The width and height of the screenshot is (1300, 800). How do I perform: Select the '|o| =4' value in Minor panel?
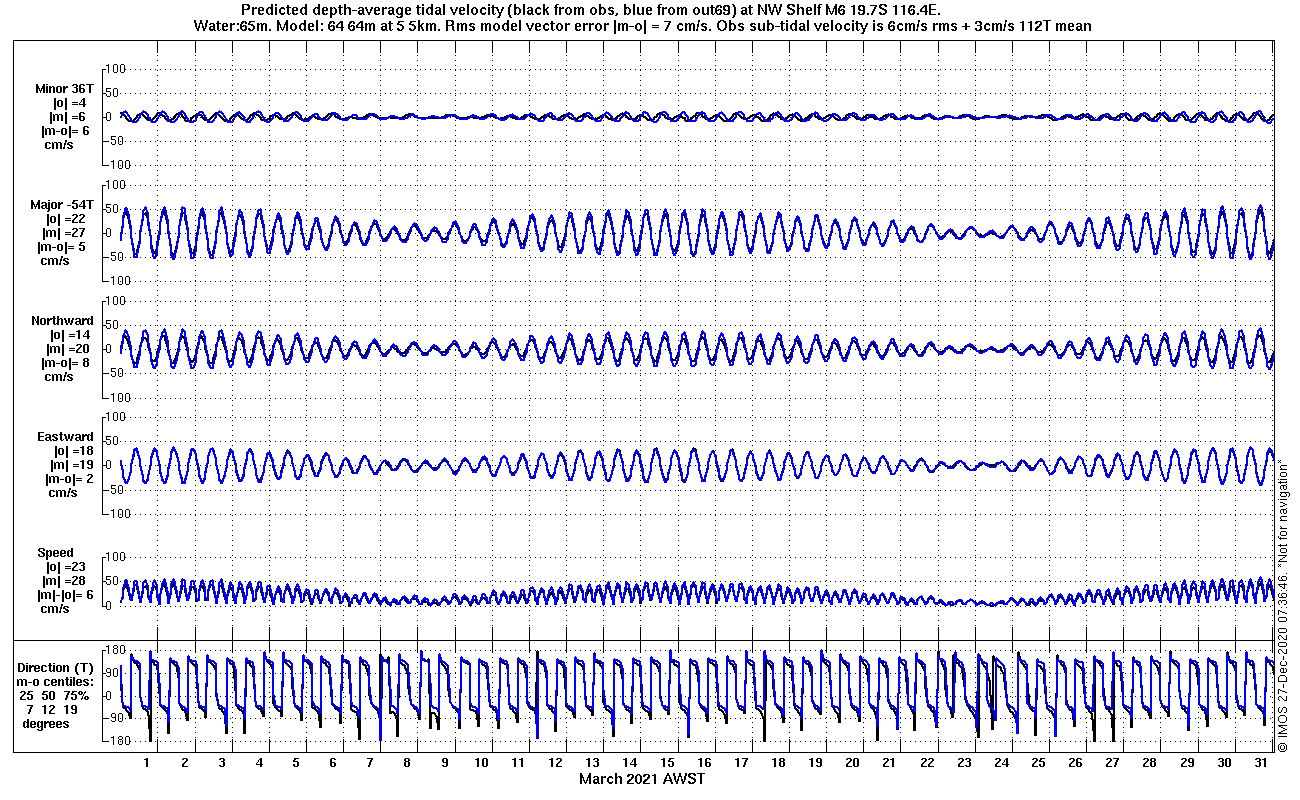click(x=69, y=102)
